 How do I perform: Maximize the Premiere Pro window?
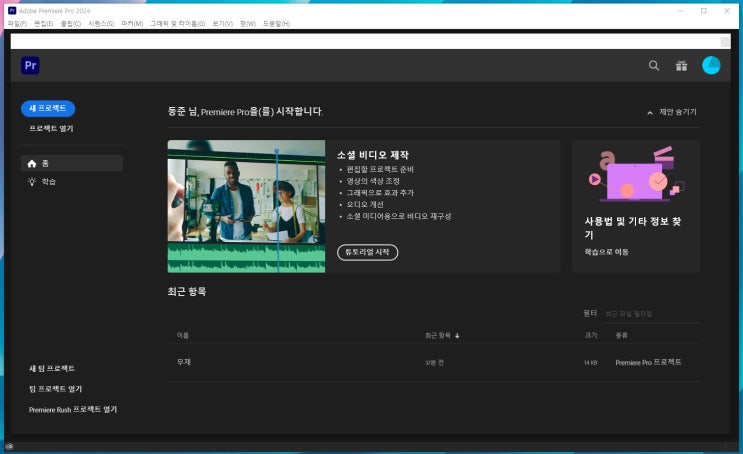[x=704, y=11]
